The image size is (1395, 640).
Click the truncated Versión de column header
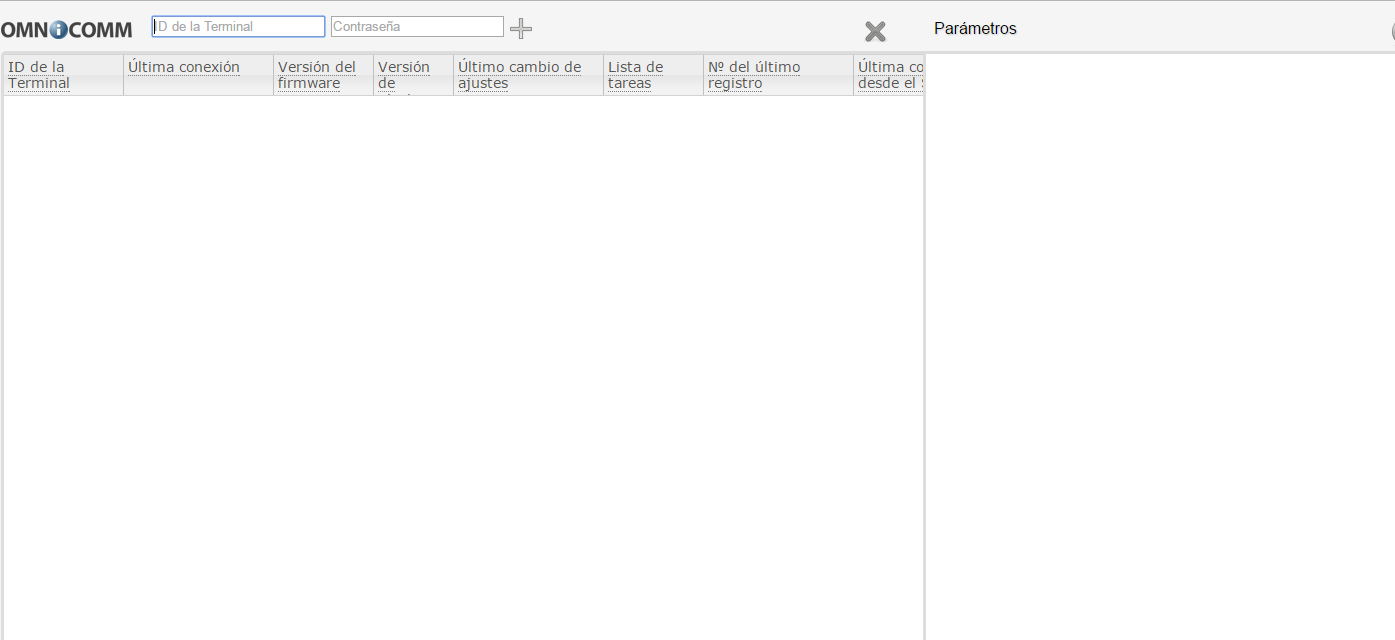(x=404, y=75)
